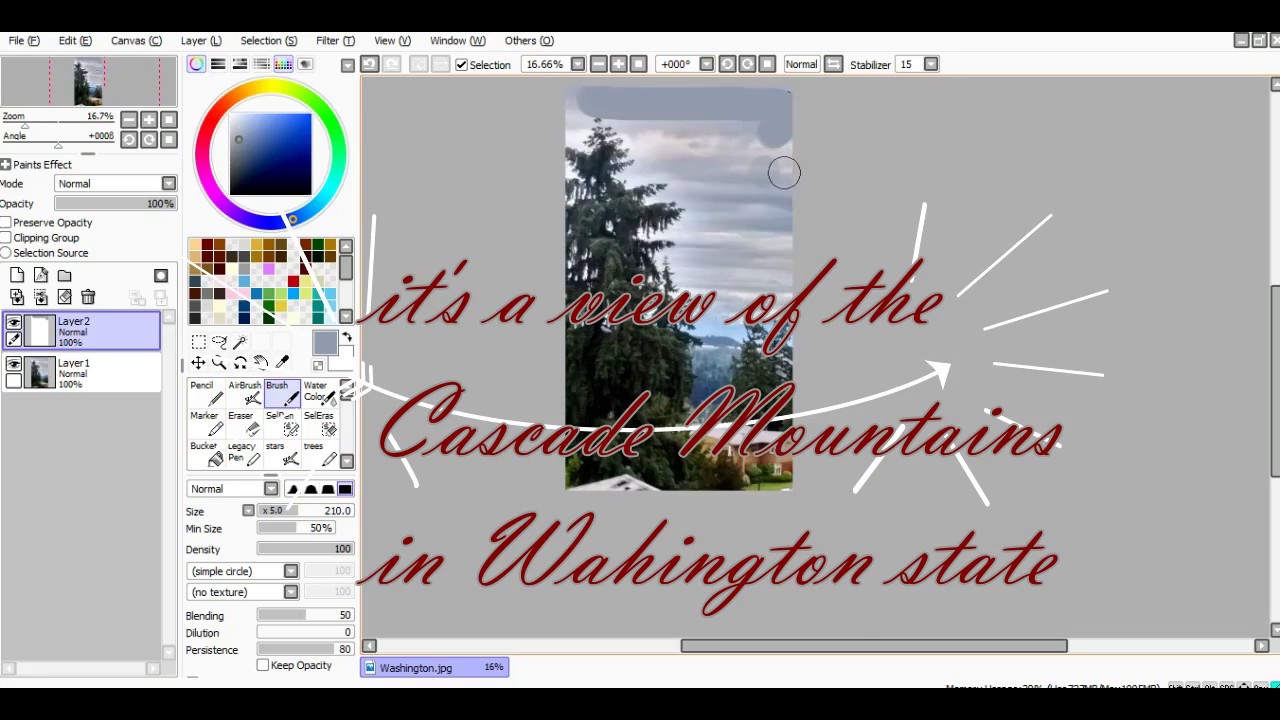Switch to the Washington.jpg document tab
Screen dimensions: 1280x720
coord(435,667)
